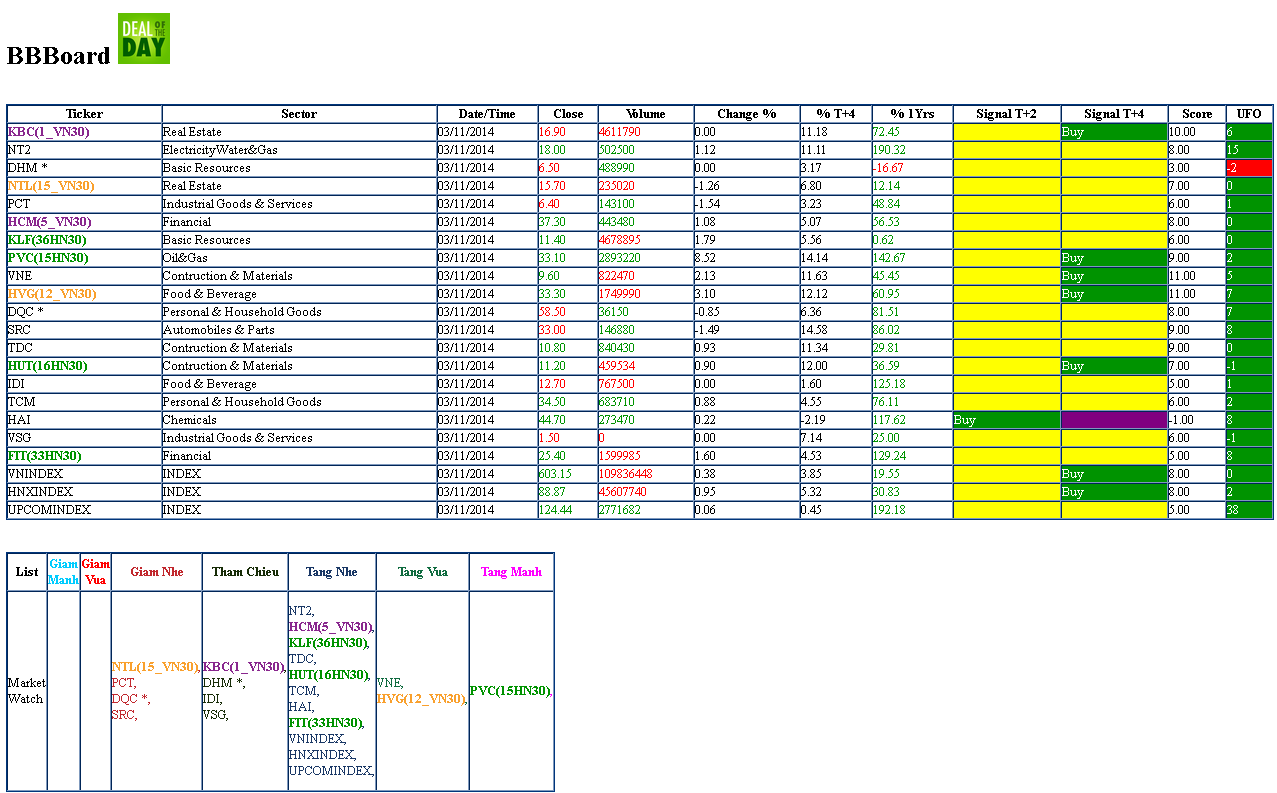
Task: Sort by the Volume column header
Action: pyautogui.click(x=645, y=114)
